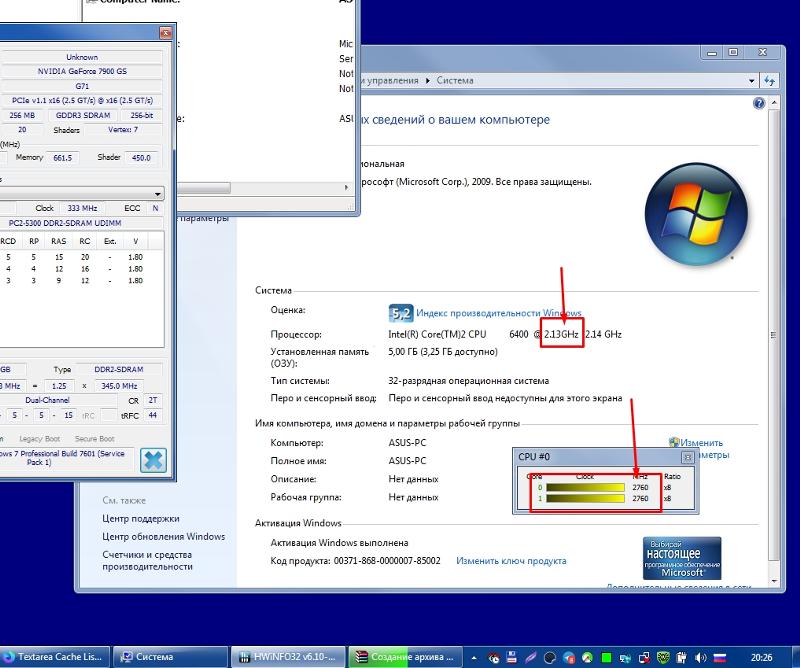Click the blue X button in the HWiNFO summary window
Screen dimensions: 800x668
click(153, 460)
